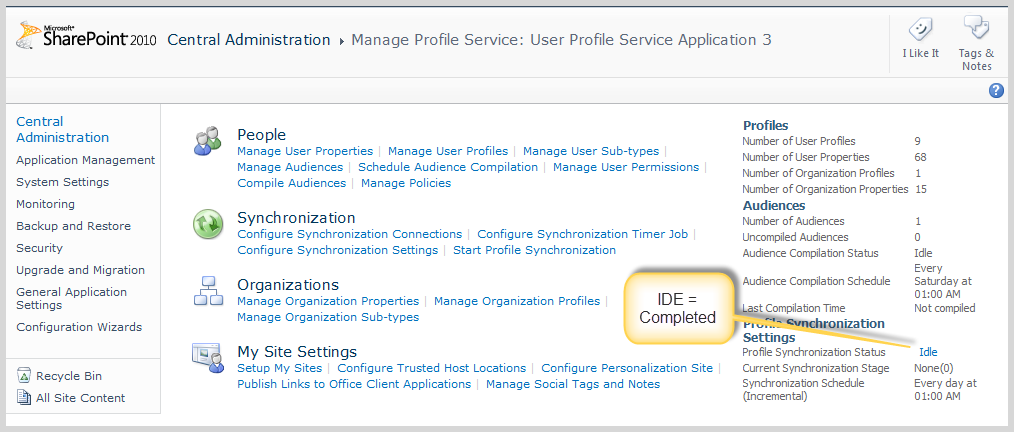The height and width of the screenshot is (432, 1014).
Task: Click the I Like It icon
Action: point(920,30)
